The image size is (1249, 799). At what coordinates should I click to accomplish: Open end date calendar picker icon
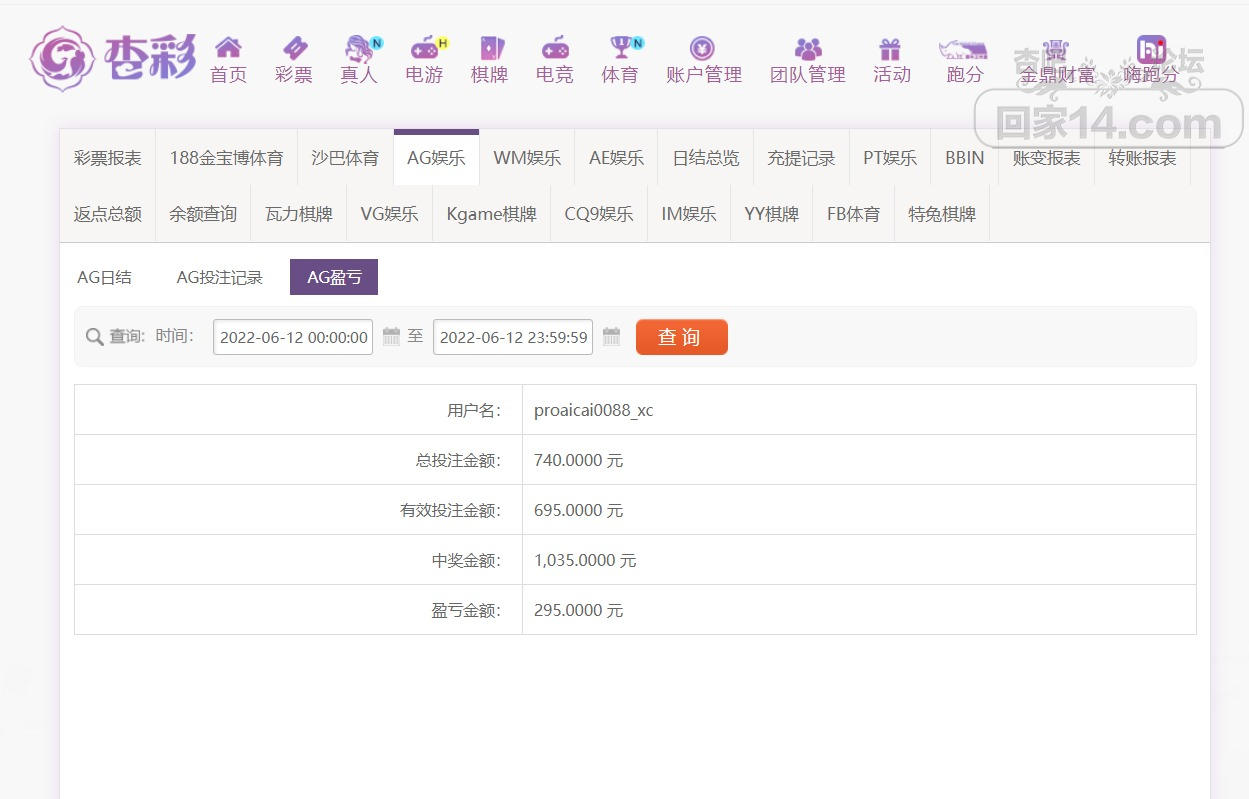611,337
